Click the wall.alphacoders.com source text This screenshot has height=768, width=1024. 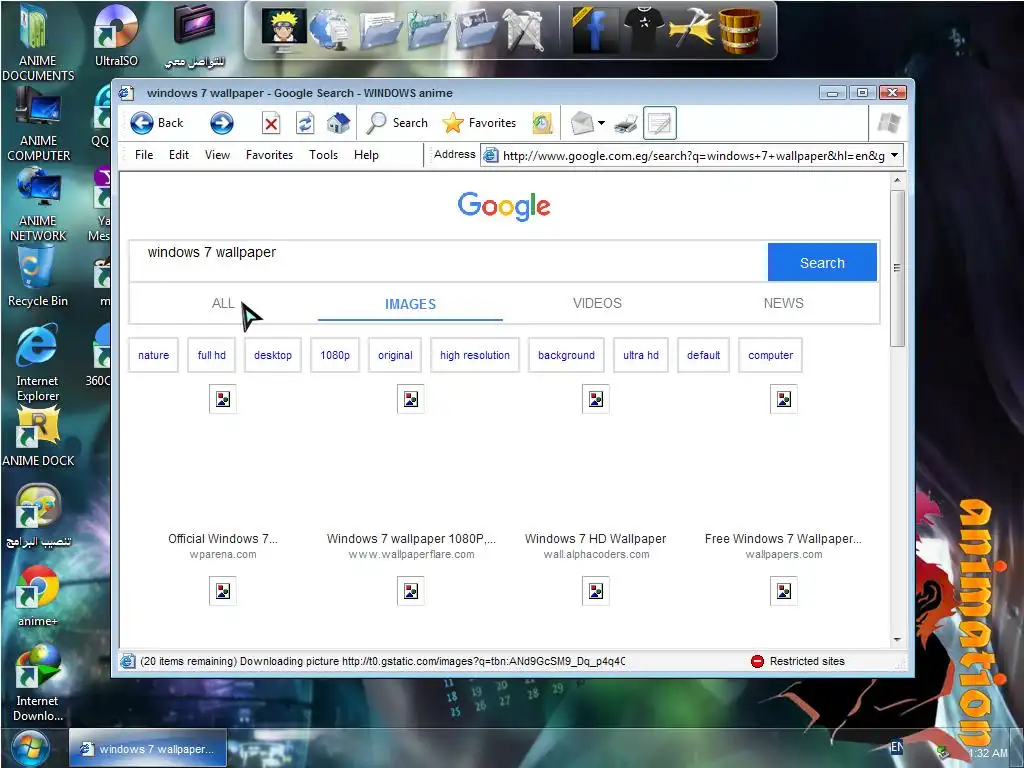pos(596,554)
